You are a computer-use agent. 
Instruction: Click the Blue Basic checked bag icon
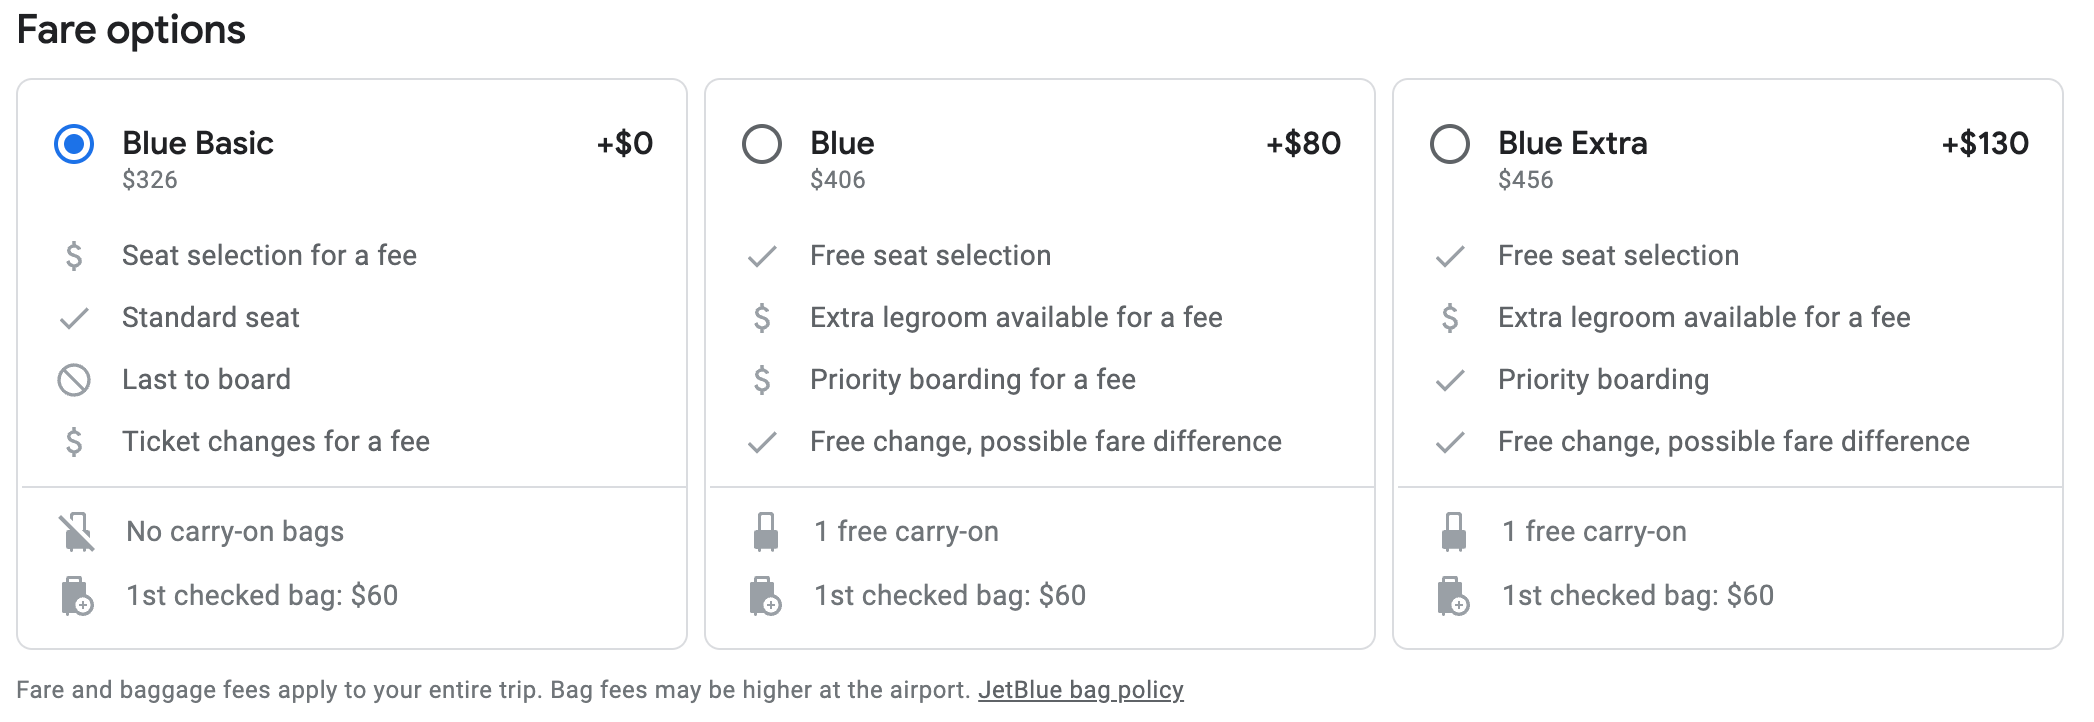pos(76,596)
